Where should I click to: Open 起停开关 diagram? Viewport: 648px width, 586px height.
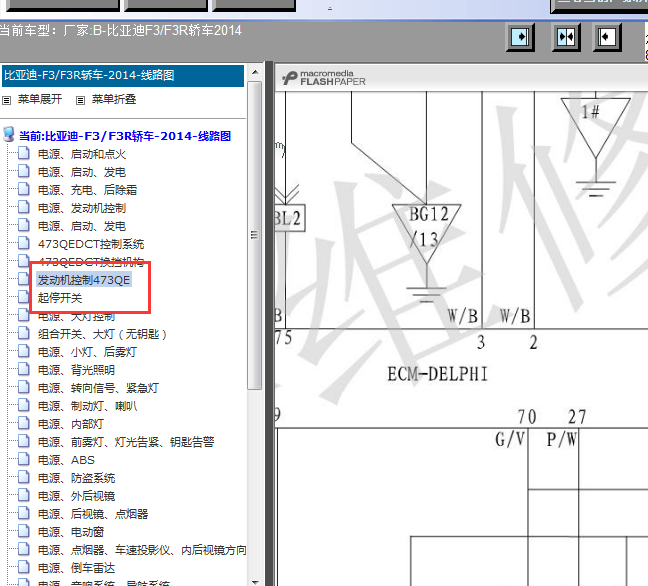tap(60, 298)
